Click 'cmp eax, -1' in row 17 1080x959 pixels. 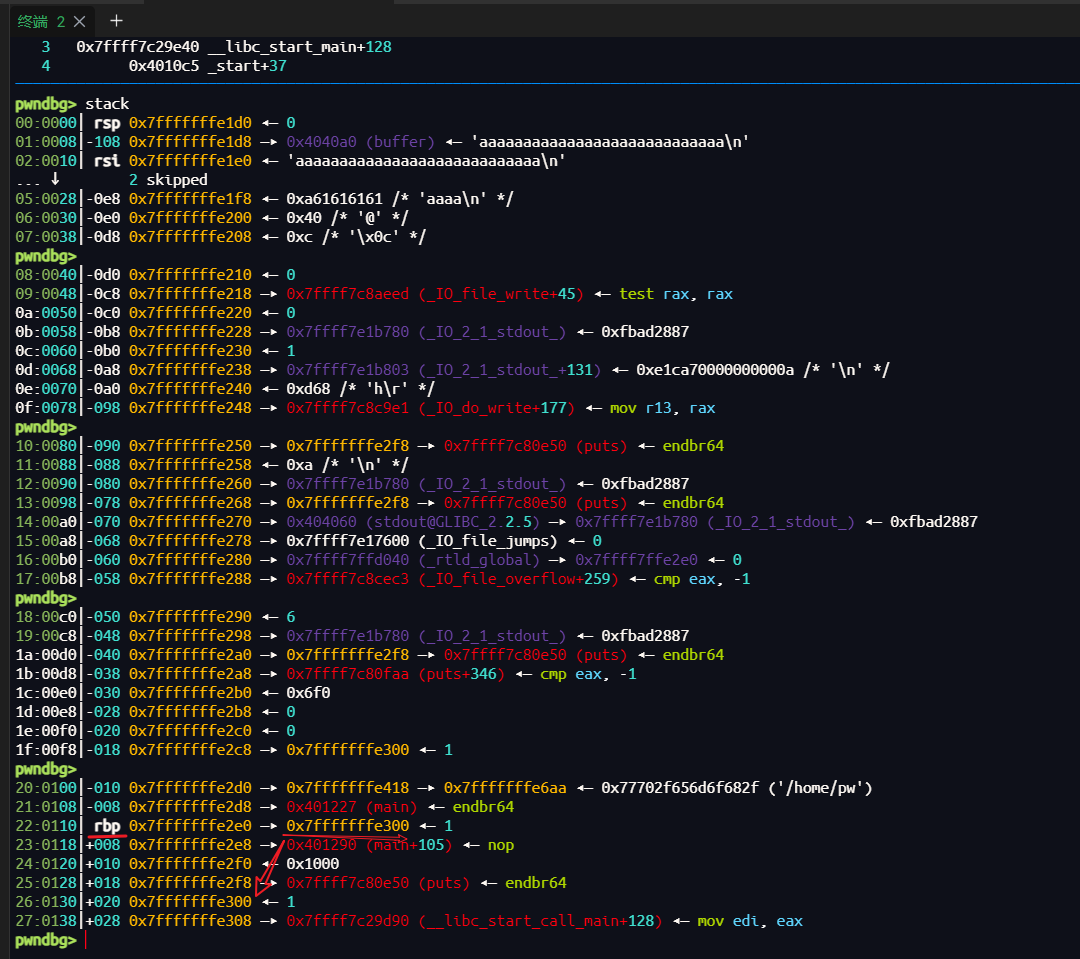701,579
